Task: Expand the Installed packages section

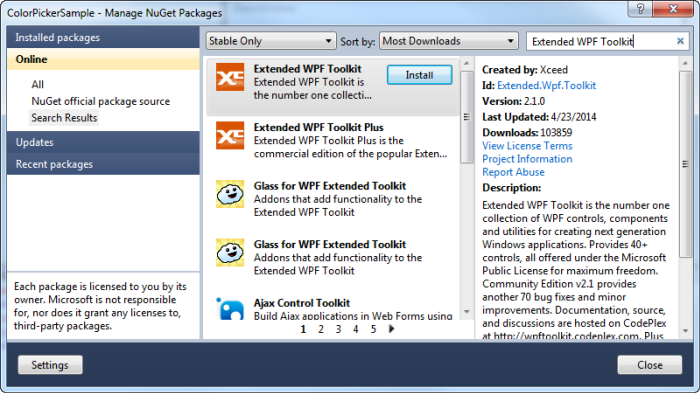Action: pos(103,38)
